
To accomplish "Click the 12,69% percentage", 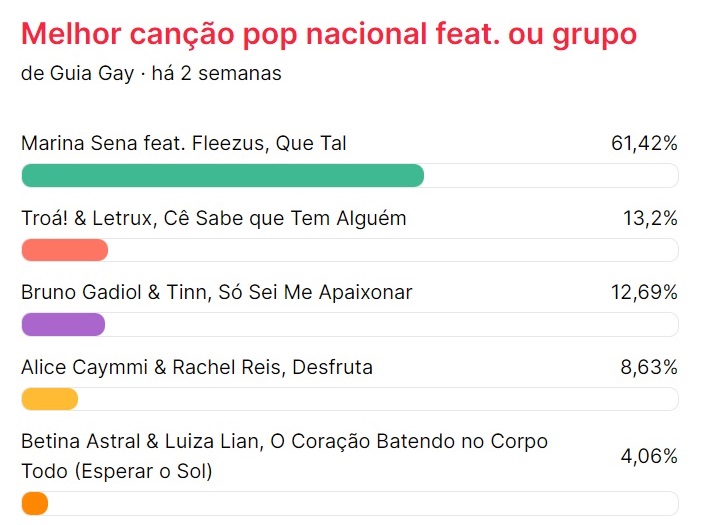I will pos(644,293).
